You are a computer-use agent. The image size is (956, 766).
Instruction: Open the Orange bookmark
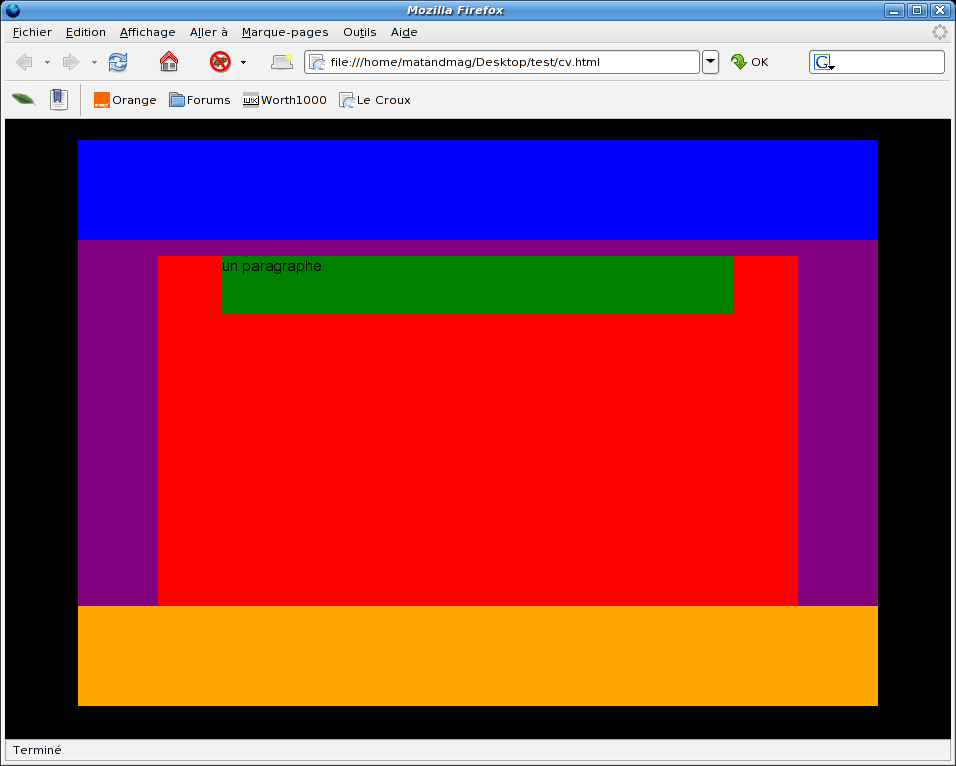click(125, 100)
